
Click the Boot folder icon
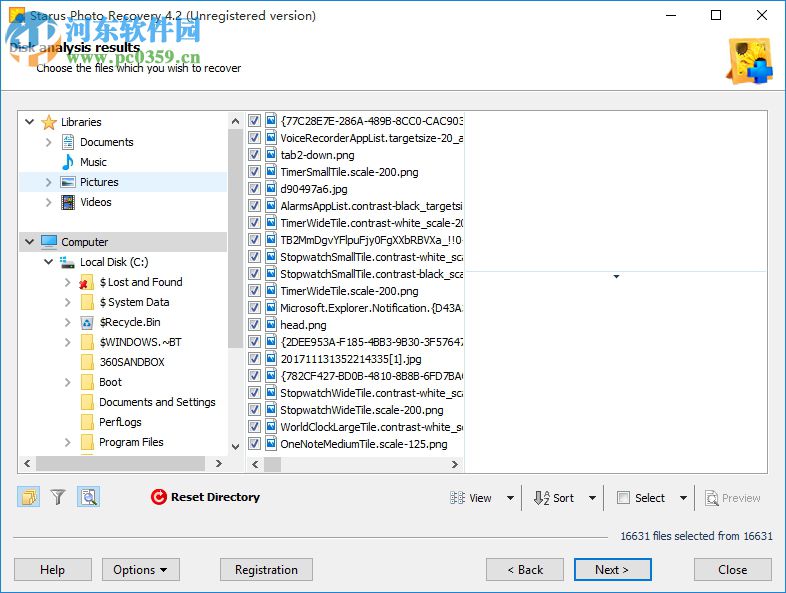pyautogui.click(x=87, y=382)
